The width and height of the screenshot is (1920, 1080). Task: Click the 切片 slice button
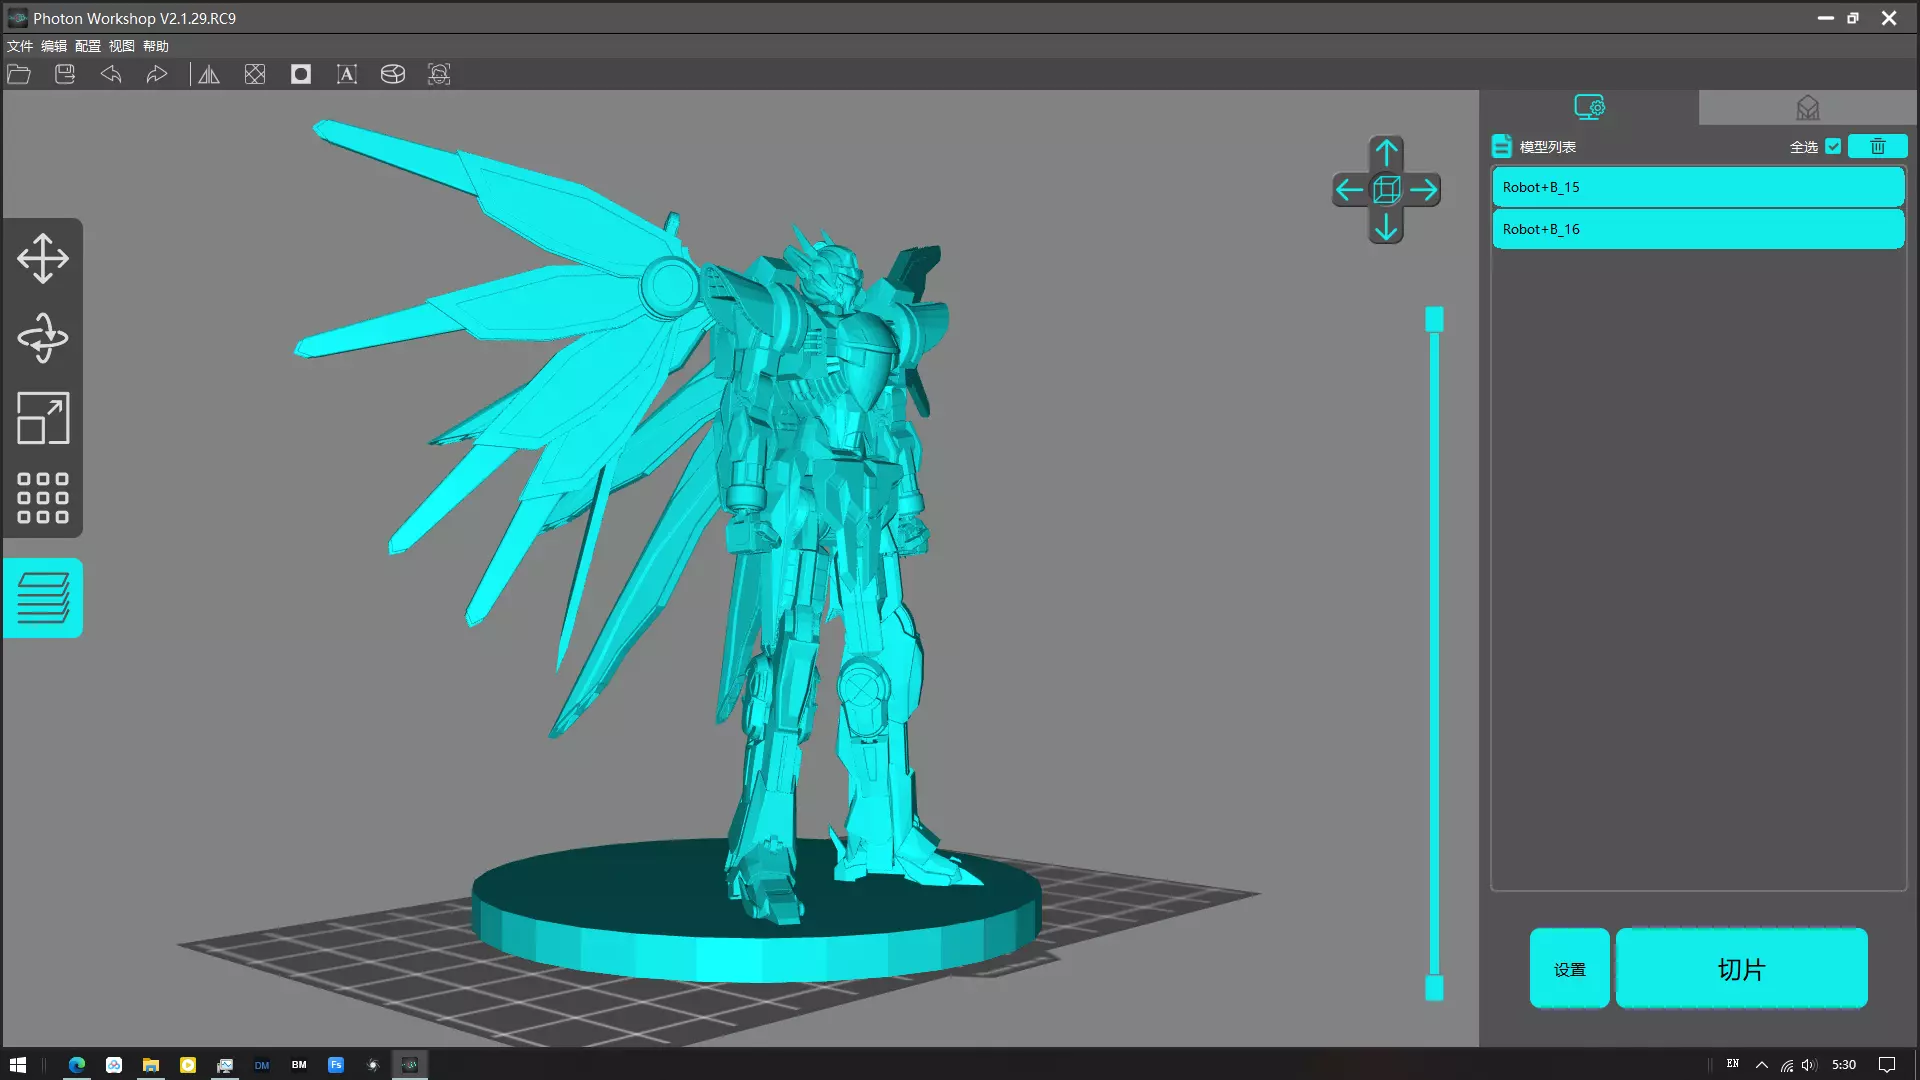pos(1741,968)
